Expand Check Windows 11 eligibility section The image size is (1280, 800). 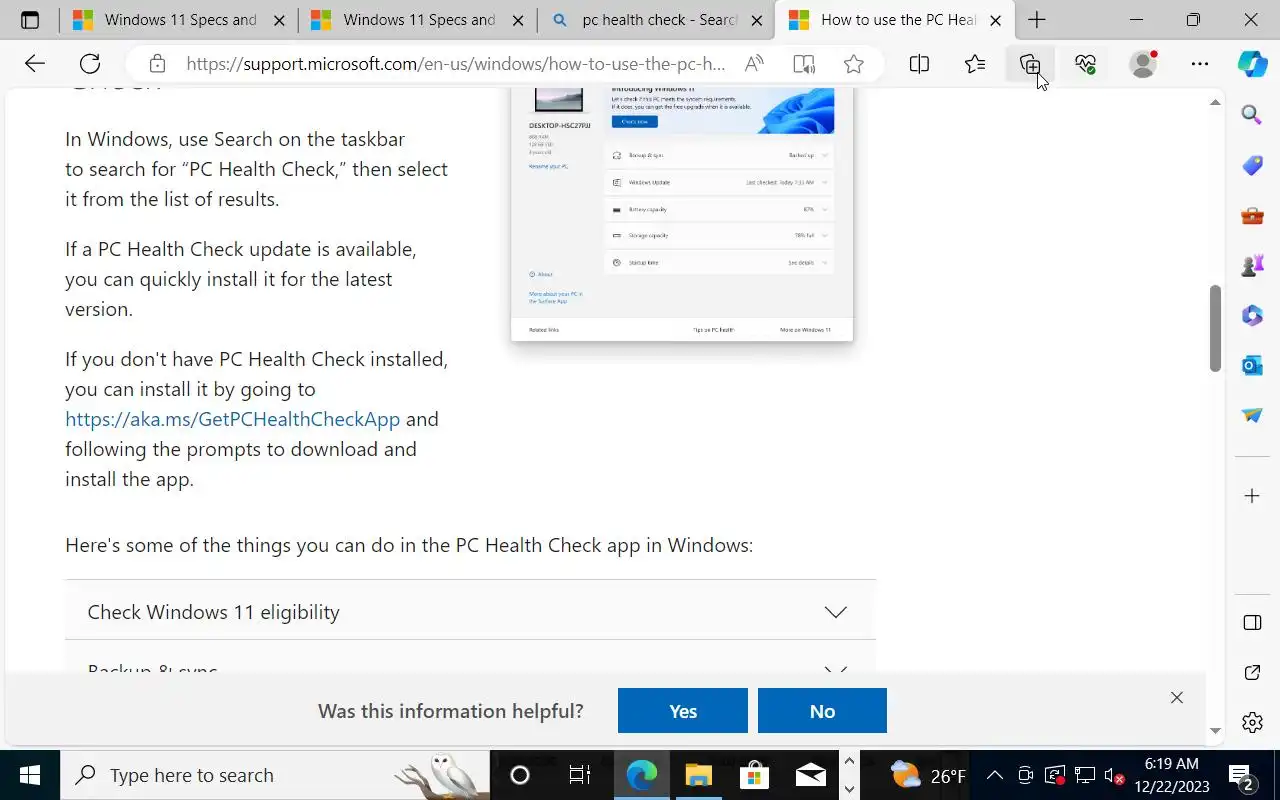coord(470,612)
